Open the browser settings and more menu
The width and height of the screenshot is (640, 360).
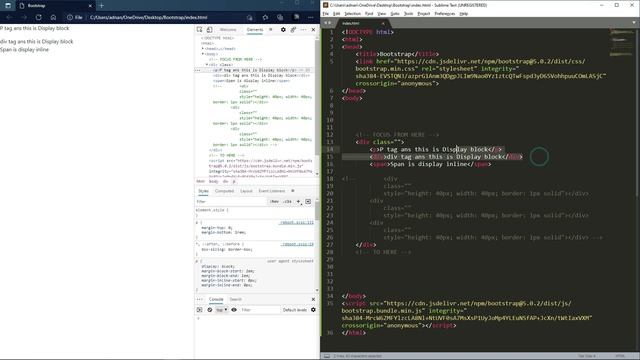click(x=311, y=18)
